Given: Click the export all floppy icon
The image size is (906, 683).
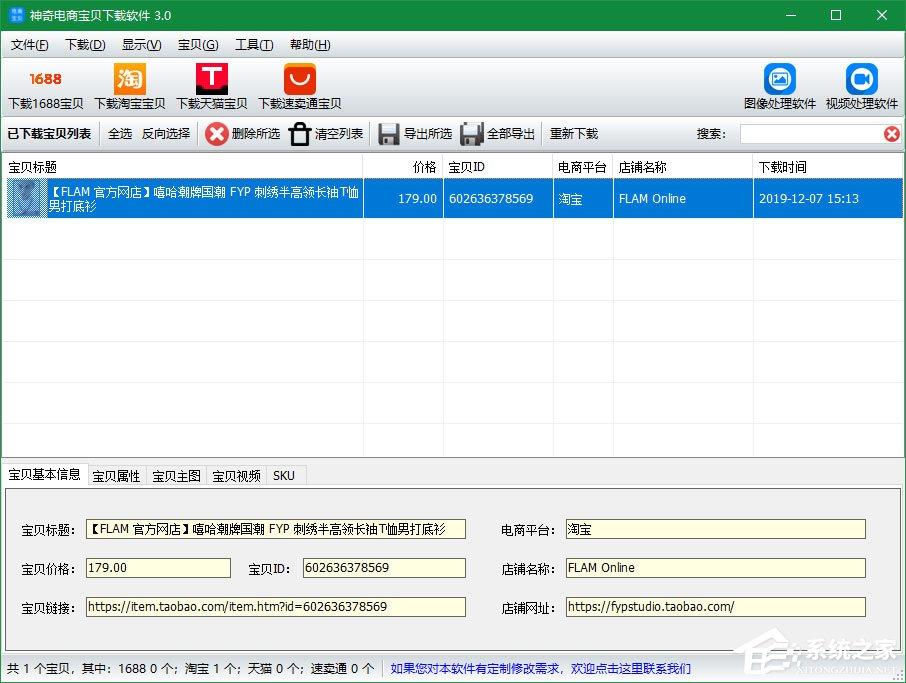Looking at the screenshot, I should point(471,134).
